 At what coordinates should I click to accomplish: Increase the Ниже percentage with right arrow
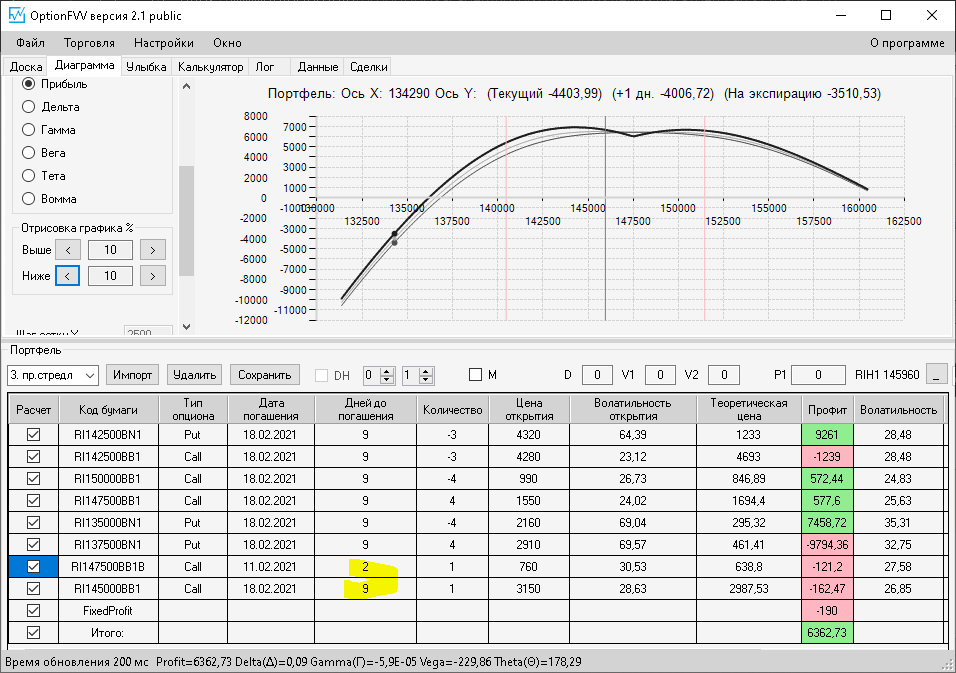[x=153, y=275]
